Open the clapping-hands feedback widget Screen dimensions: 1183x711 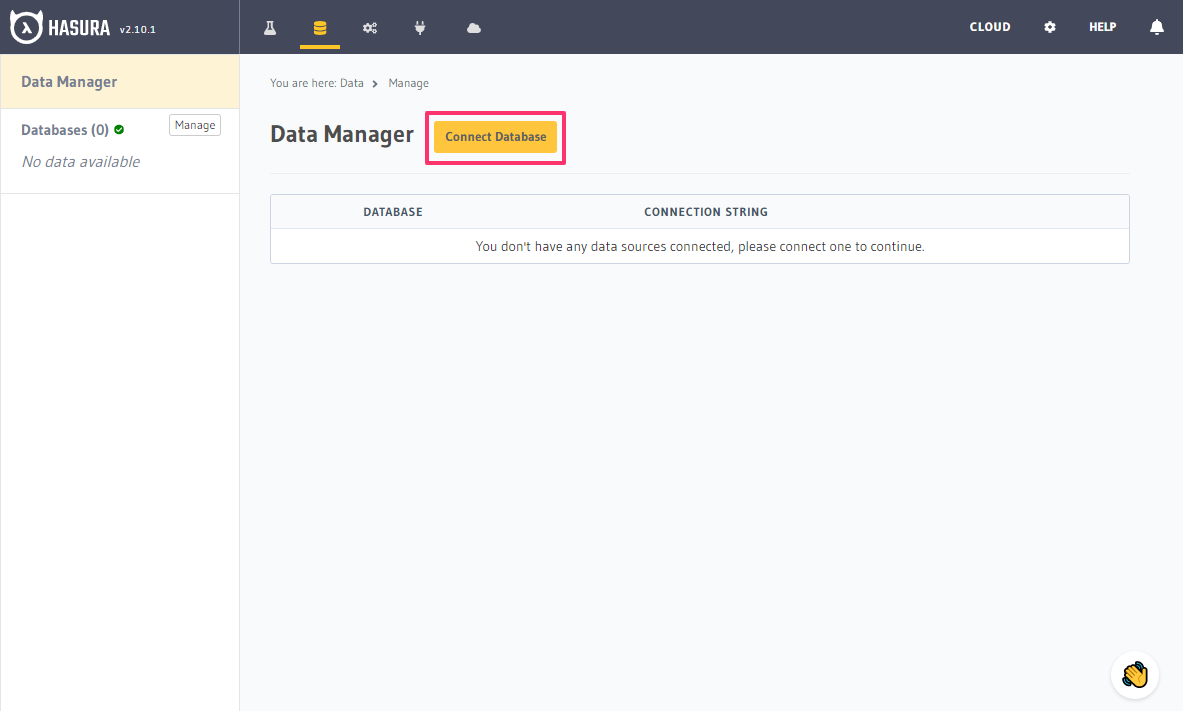[x=1135, y=675]
